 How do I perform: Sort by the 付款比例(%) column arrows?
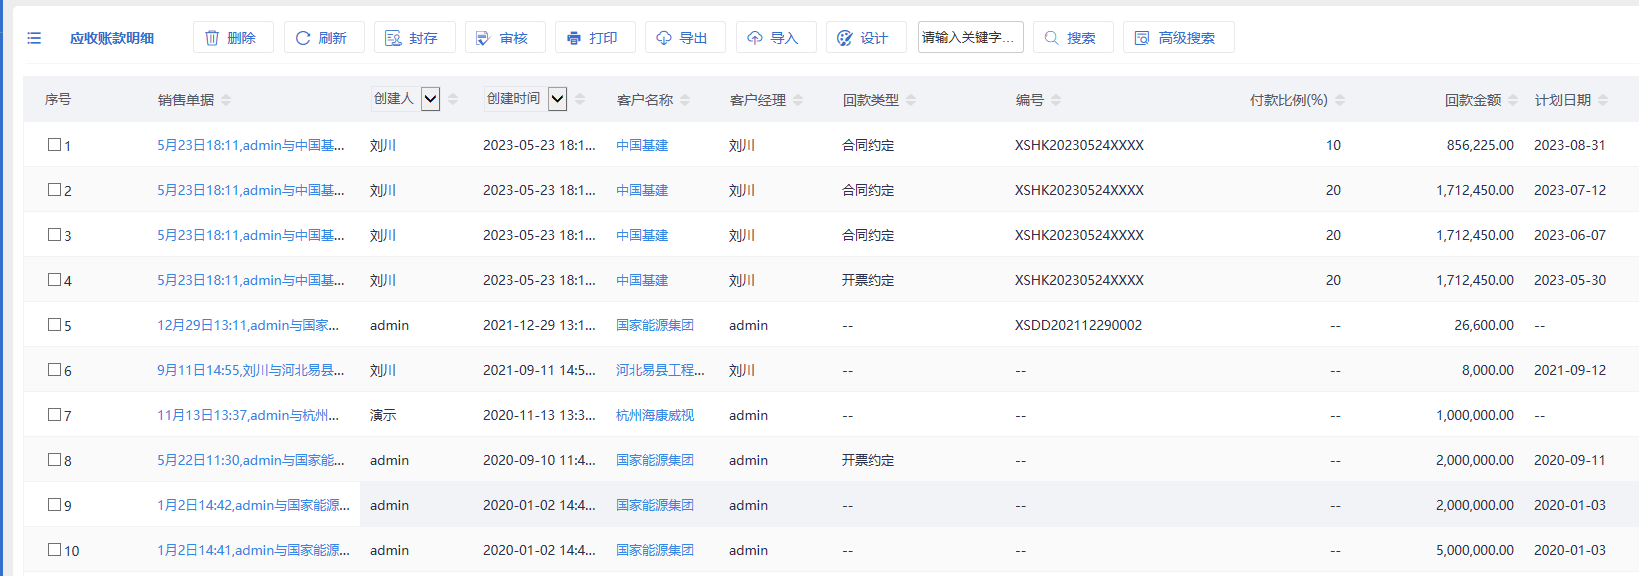click(x=1340, y=100)
